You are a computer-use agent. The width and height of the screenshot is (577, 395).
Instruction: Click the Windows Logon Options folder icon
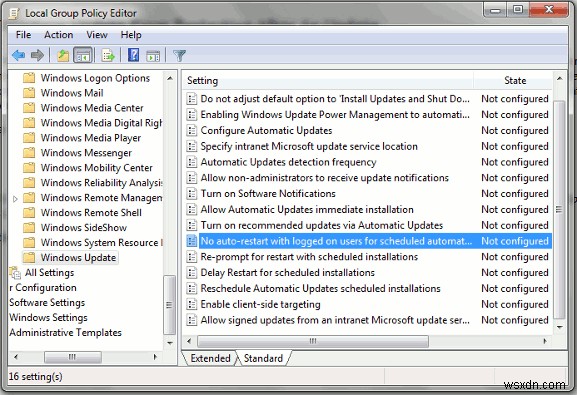coord(29,78)
